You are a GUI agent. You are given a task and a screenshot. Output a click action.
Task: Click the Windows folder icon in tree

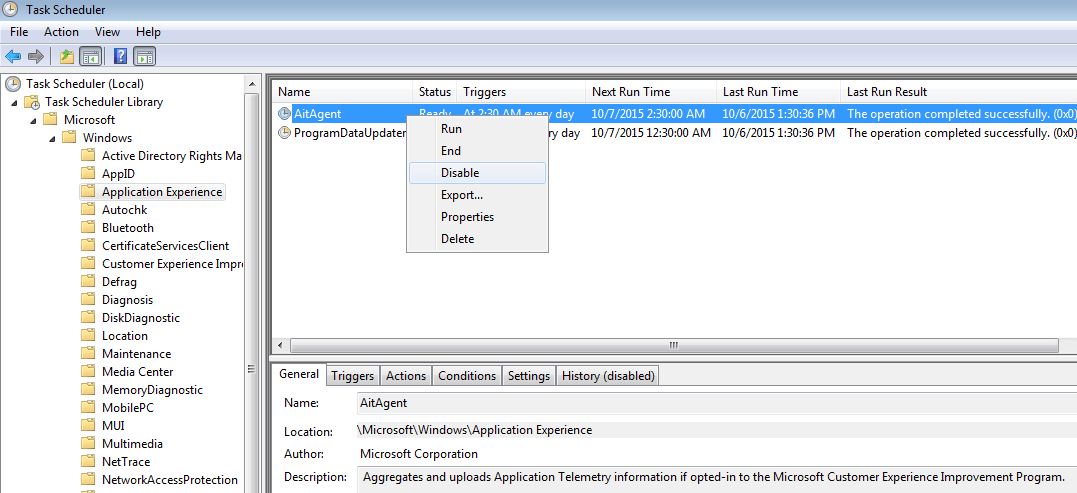(x=69, y=137)
